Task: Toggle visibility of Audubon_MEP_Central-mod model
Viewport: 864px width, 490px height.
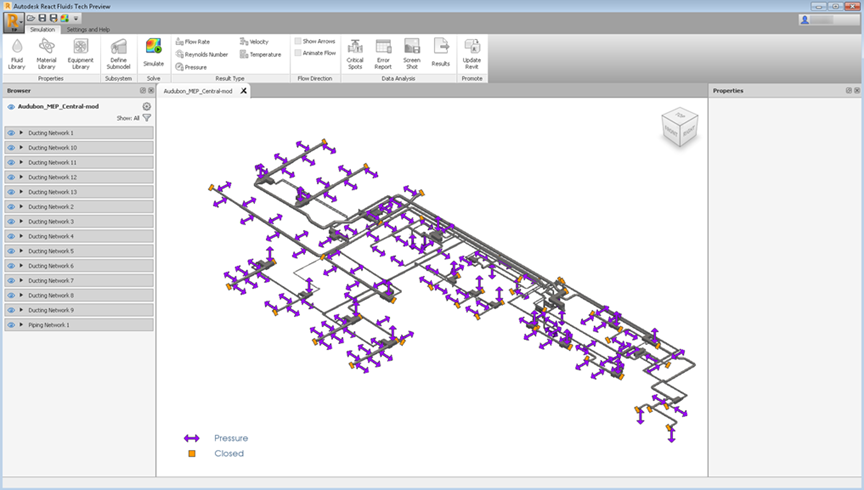Action: pyautogui.click(x=11, y=106)
